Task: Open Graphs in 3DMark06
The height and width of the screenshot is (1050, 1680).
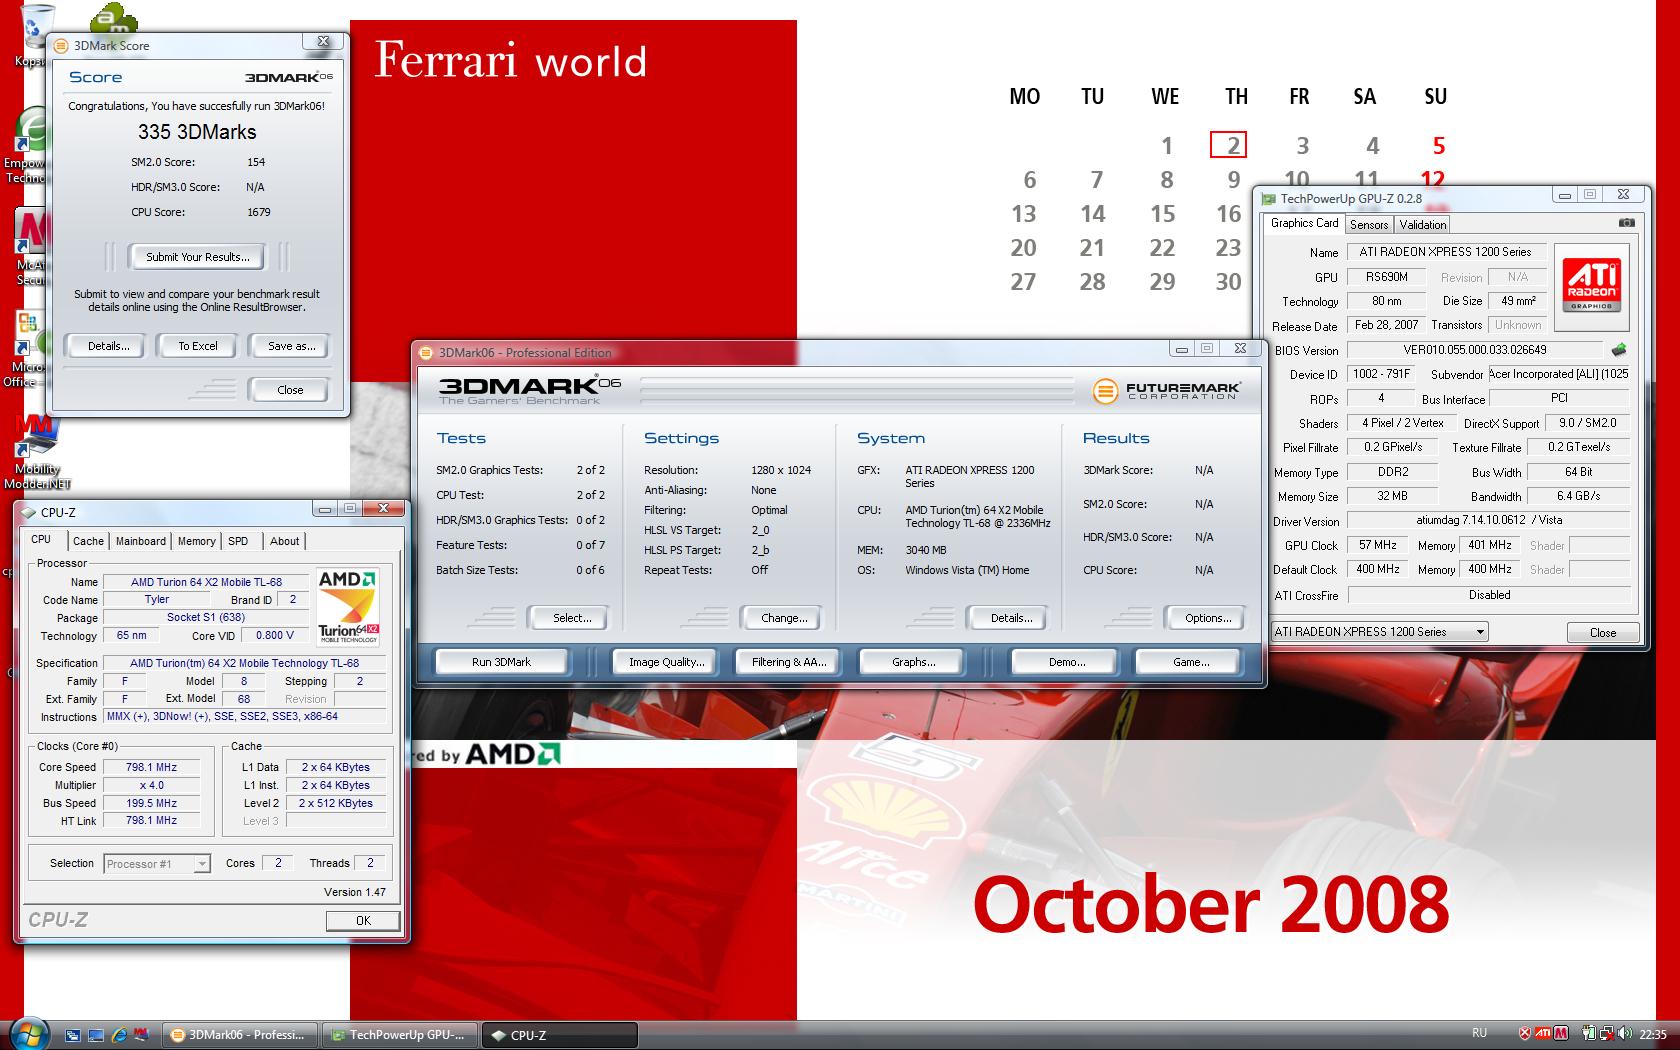Action: [x=913, y=662]
